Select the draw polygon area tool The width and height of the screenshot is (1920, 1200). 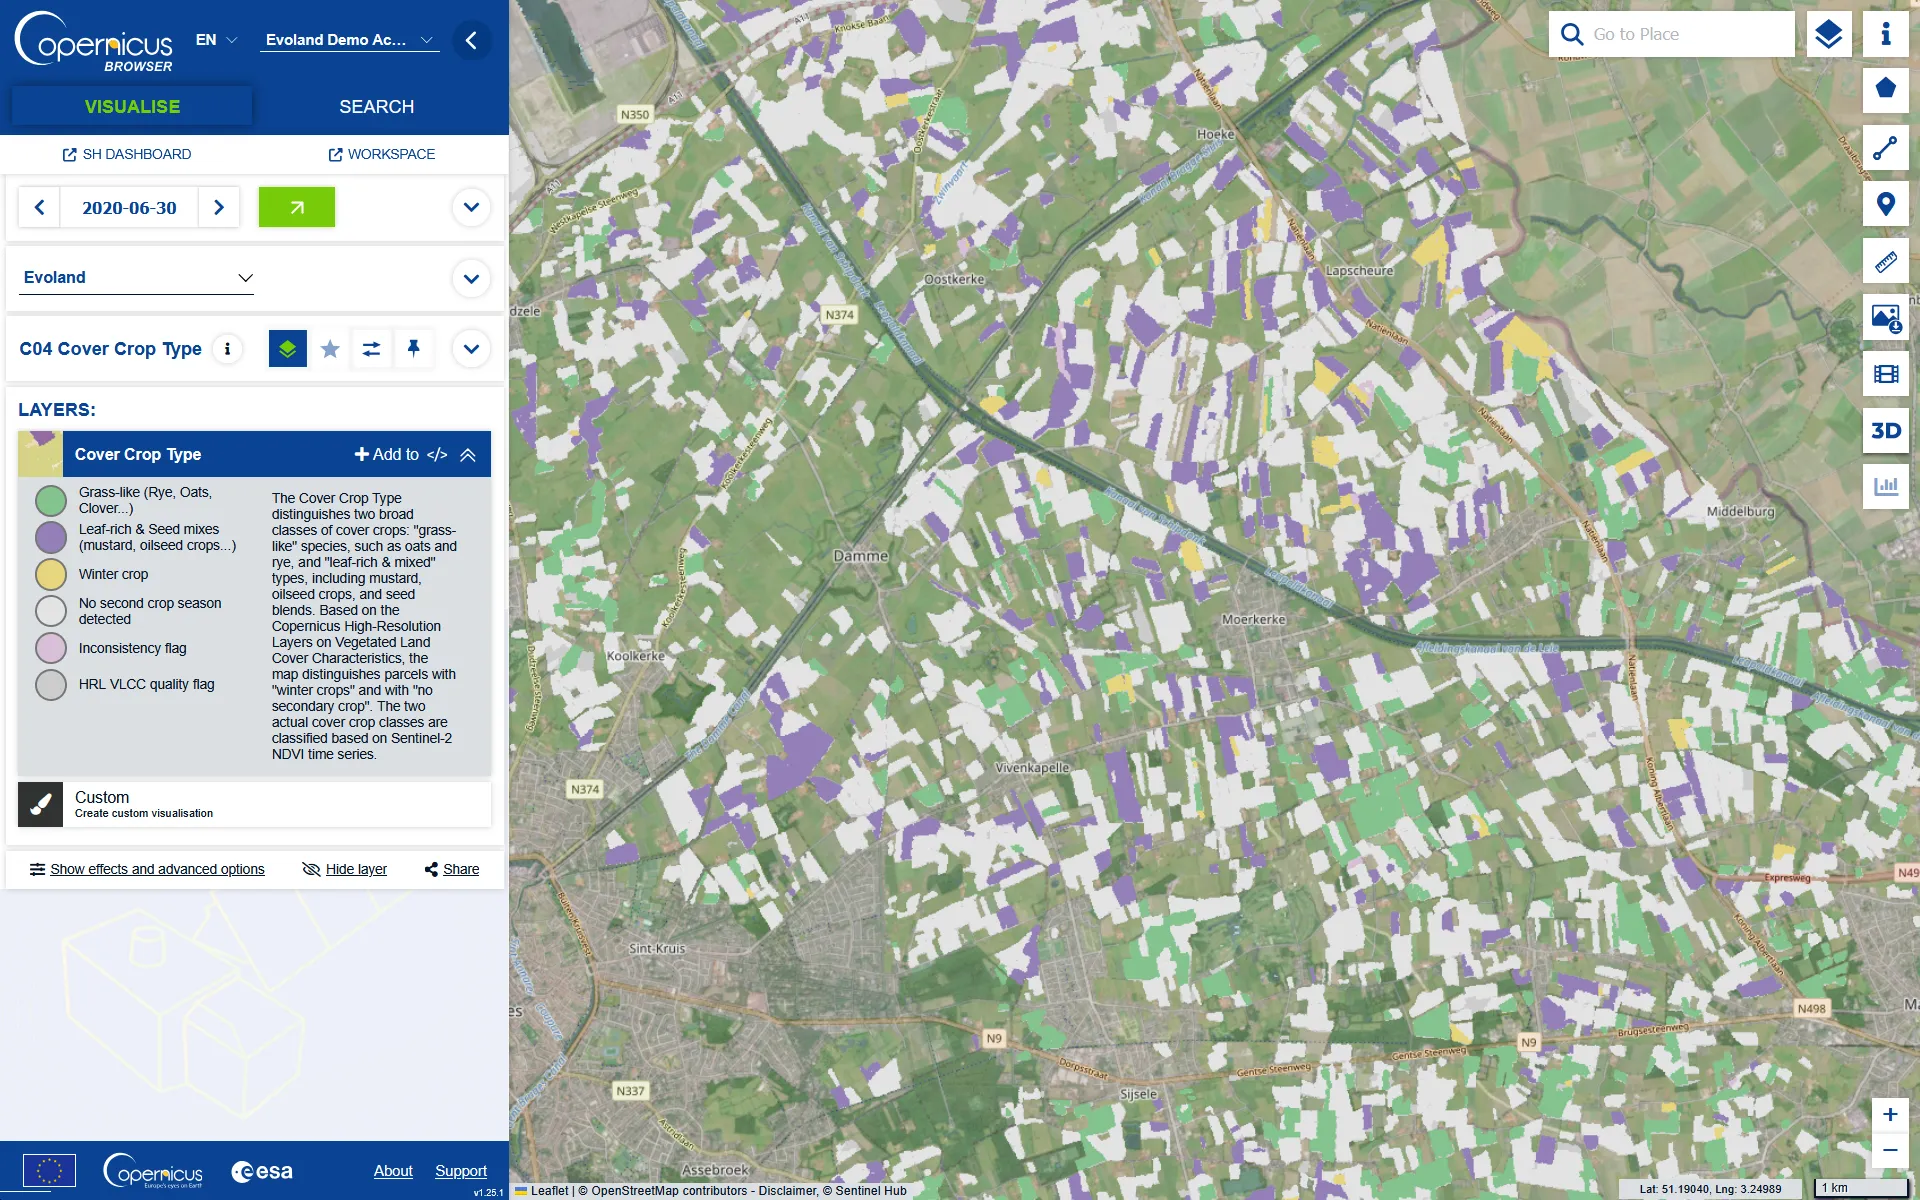(x=1885, y=90)
